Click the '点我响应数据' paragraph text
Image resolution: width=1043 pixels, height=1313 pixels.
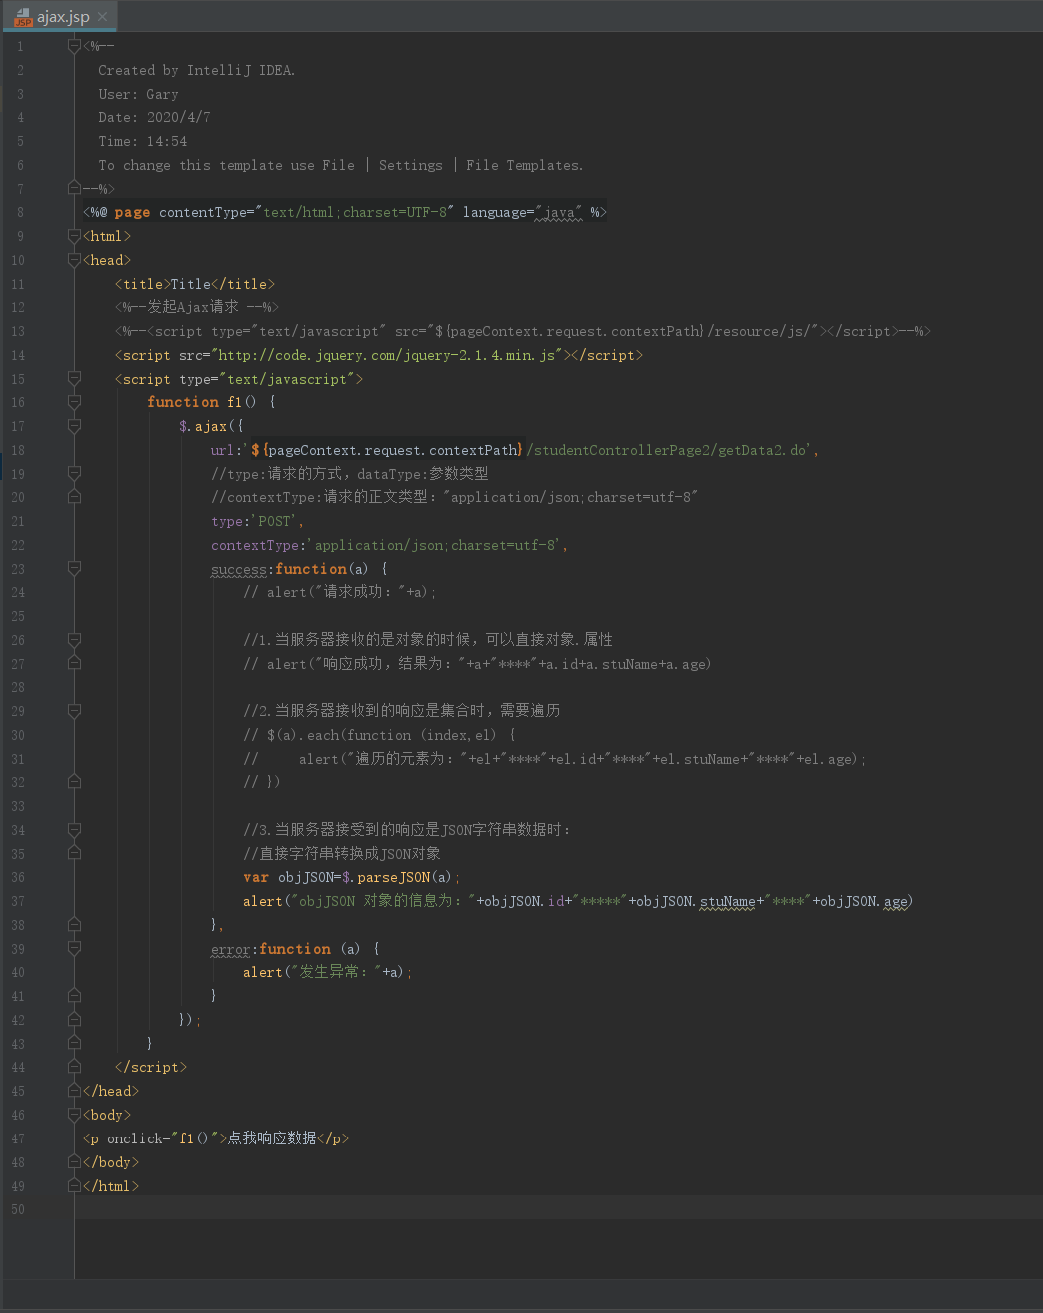coord(272,1138)
